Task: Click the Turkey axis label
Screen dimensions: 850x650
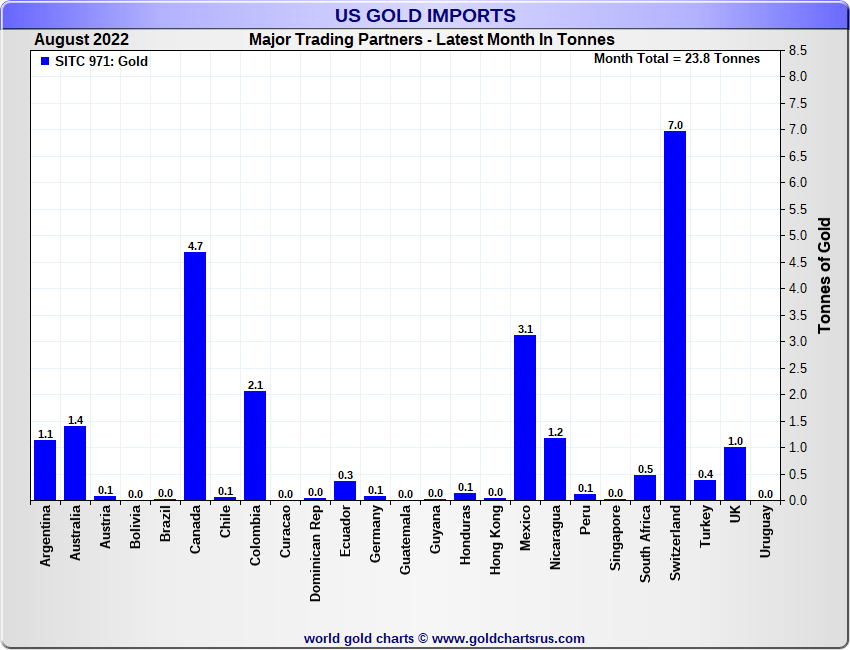Action: tap(705, 526)
